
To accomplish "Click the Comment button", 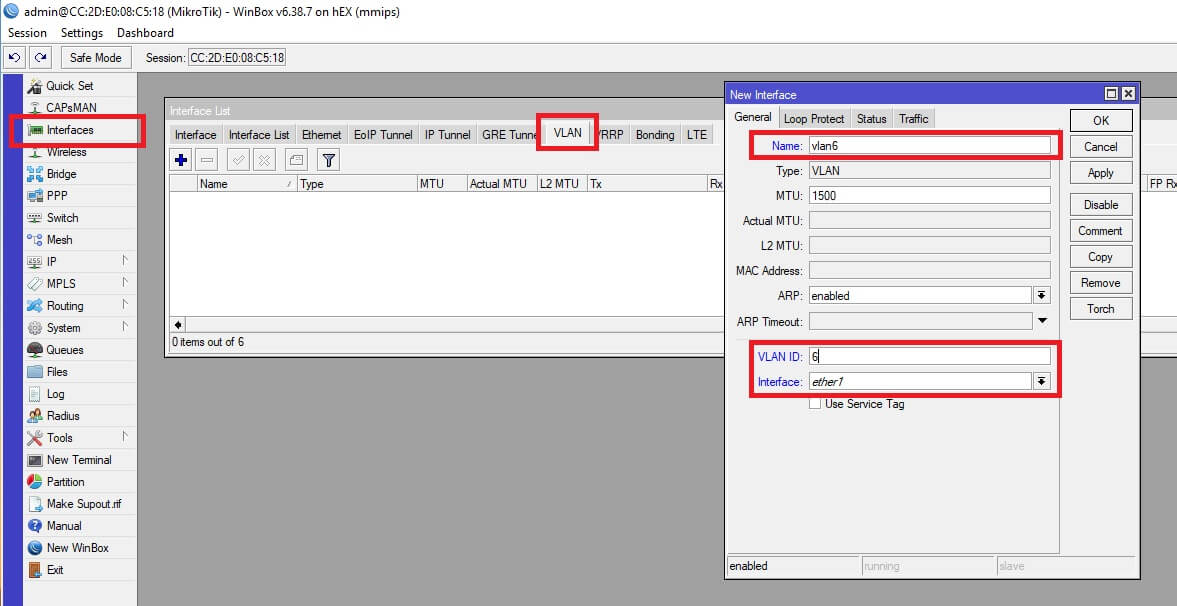I will click(x=1100, y=231).
